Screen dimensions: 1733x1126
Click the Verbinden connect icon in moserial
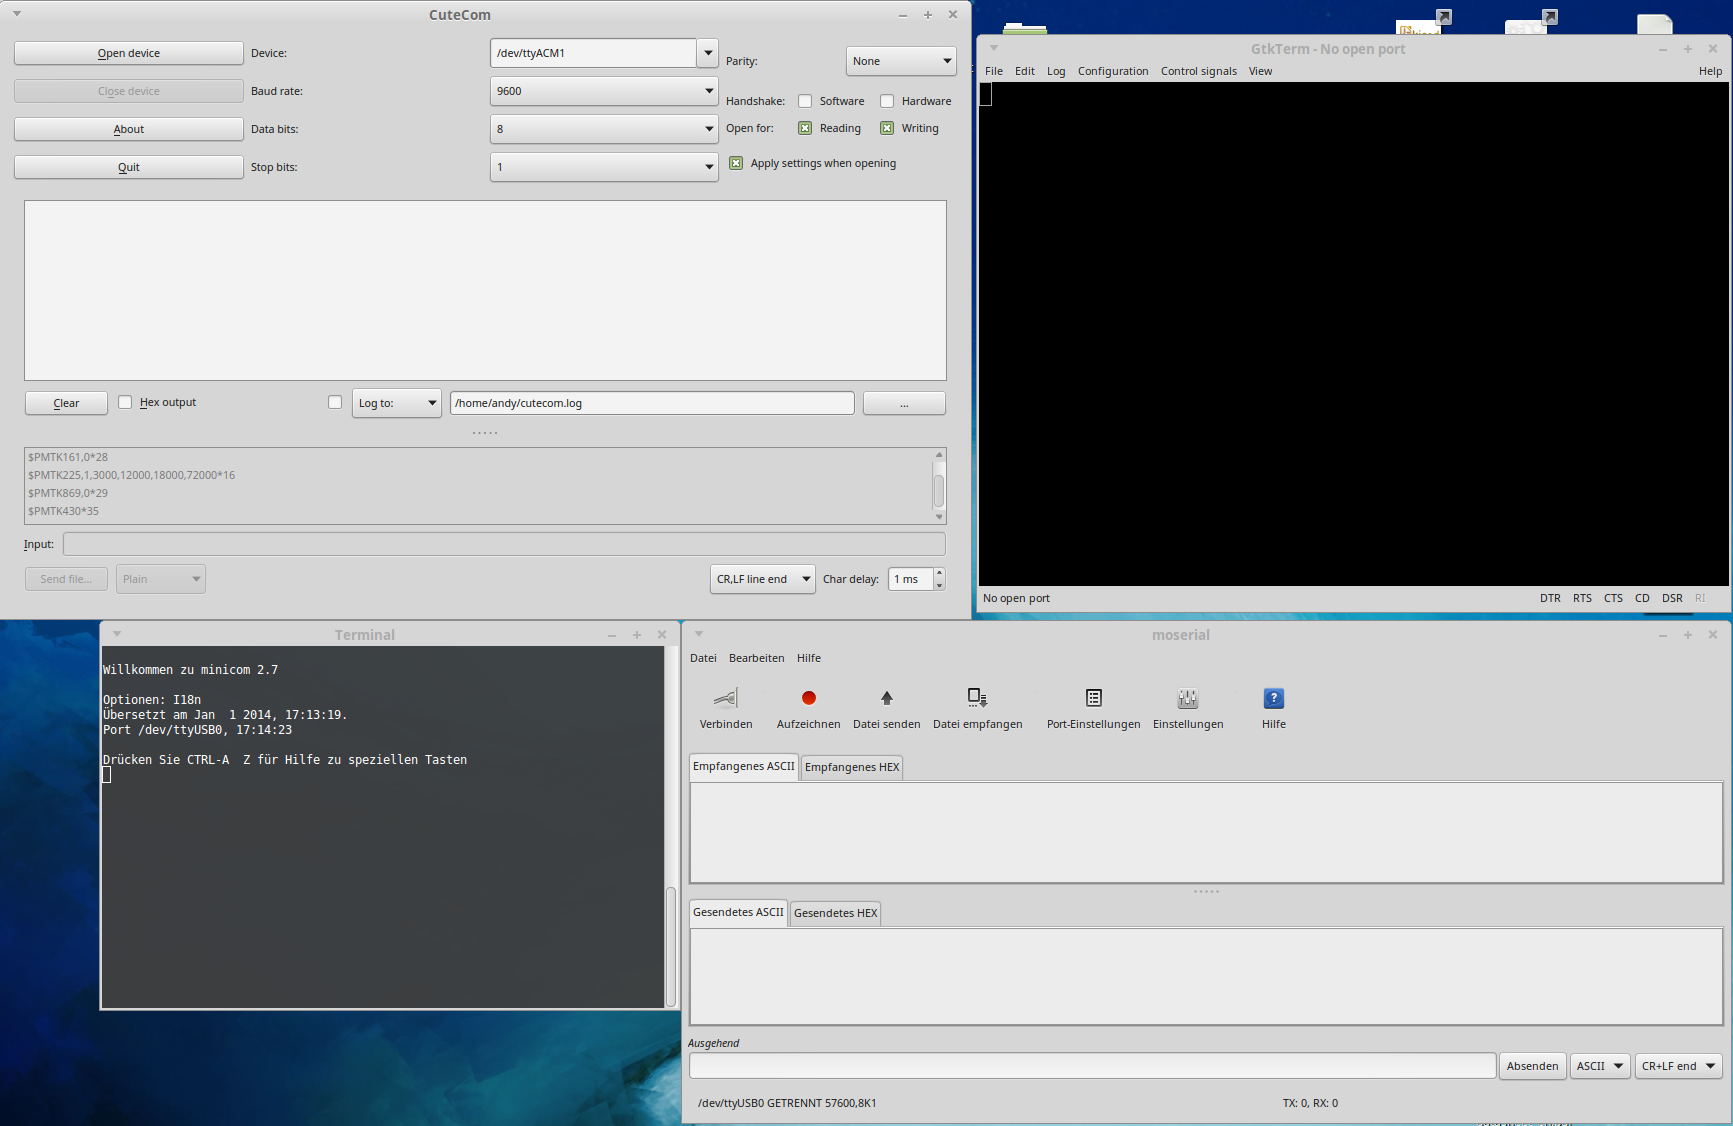pos(726,698)
